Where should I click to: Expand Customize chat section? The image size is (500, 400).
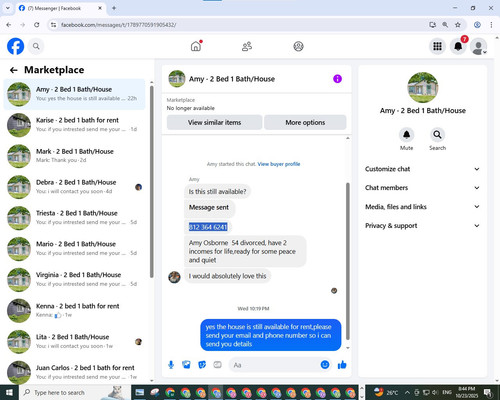(422, 169)
